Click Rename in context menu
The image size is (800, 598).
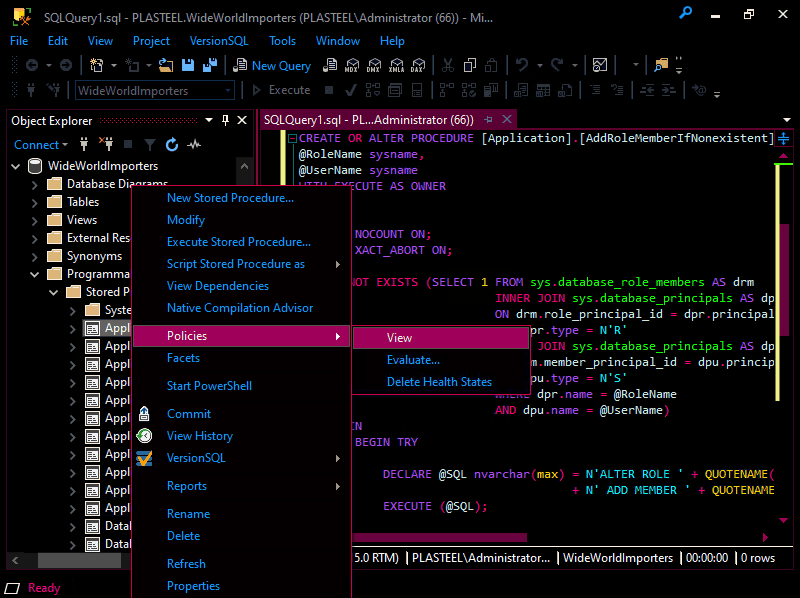click(241, 514)
